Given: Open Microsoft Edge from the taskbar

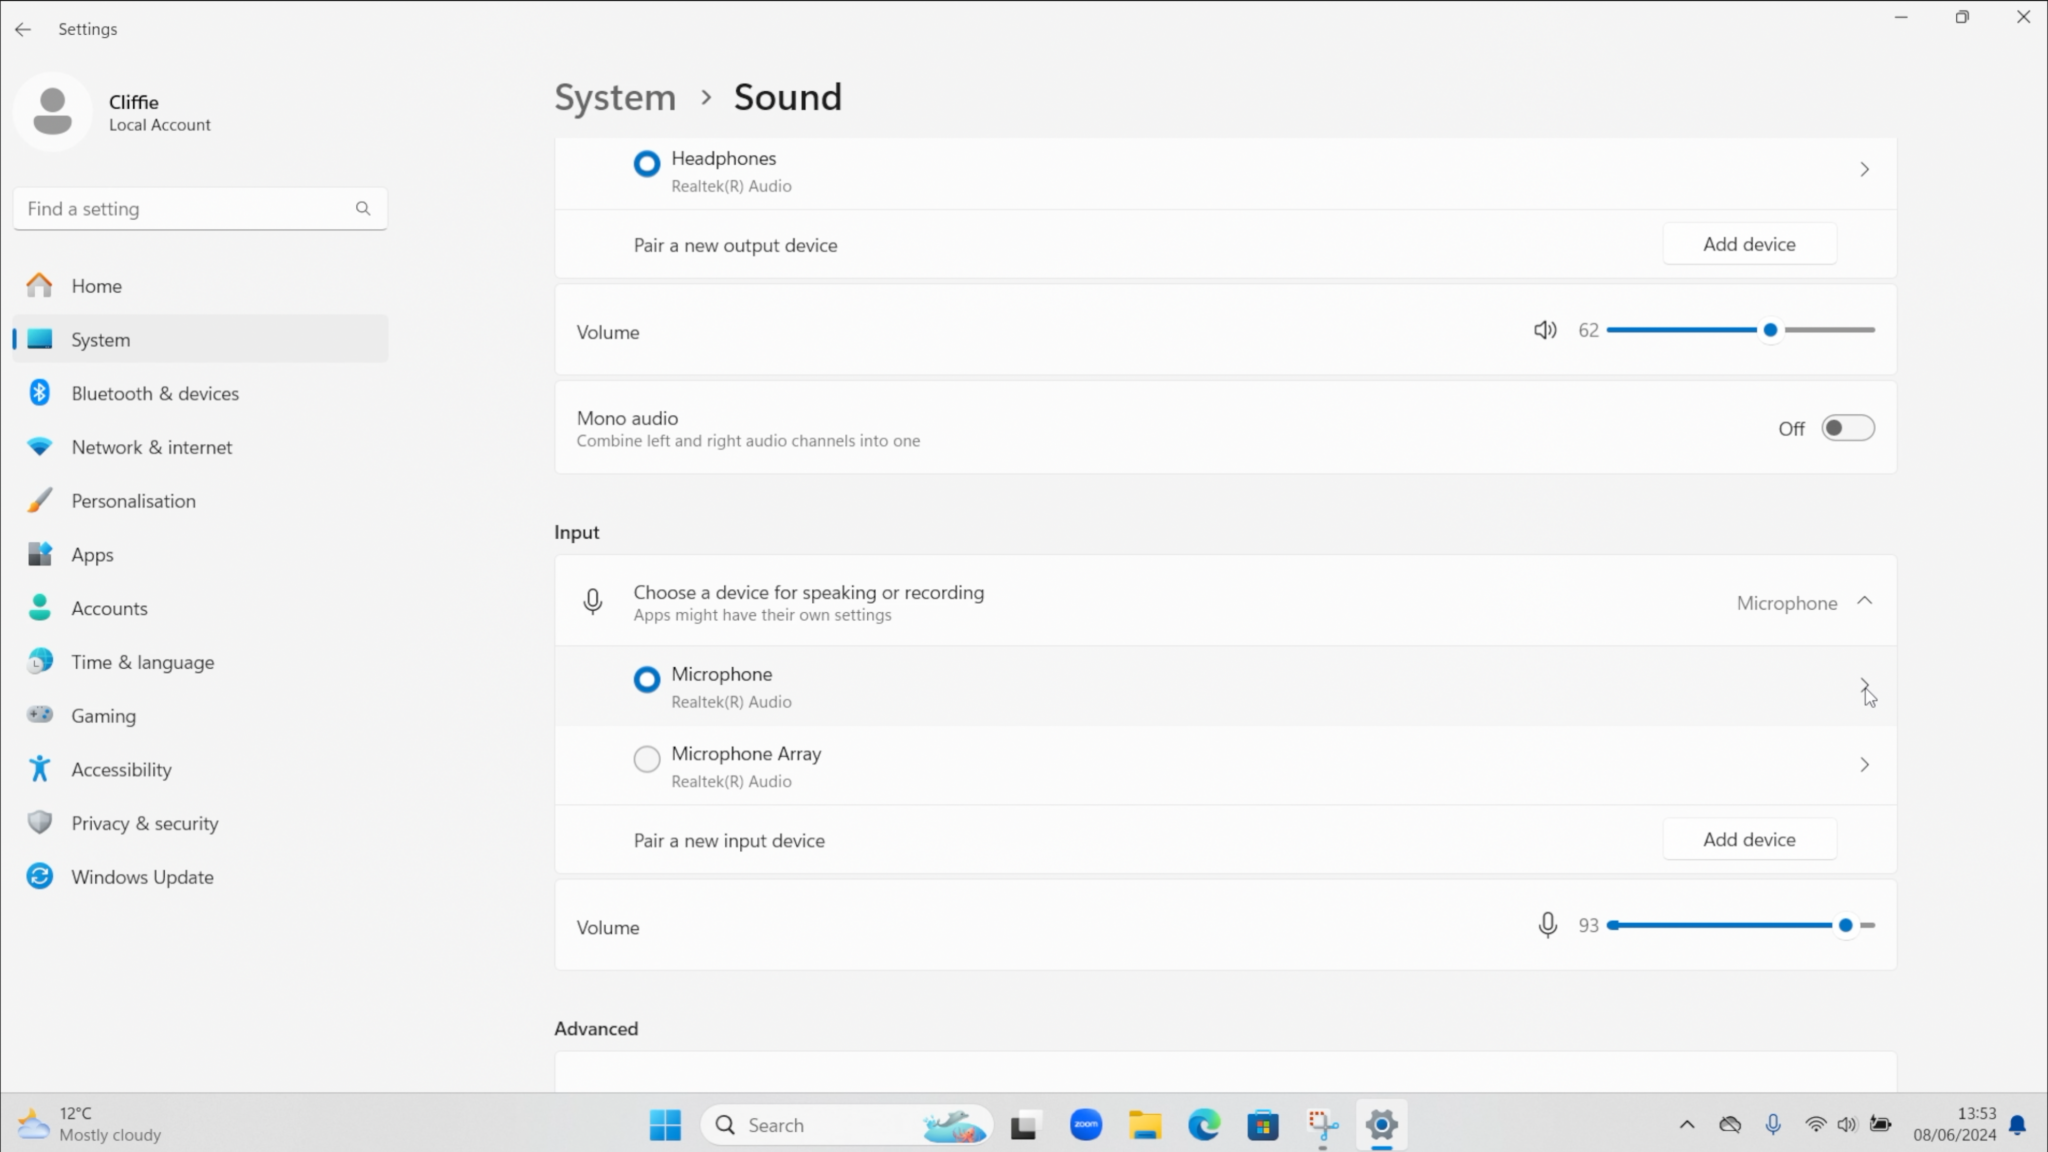Looking at the screenshot, I should 1203,1124.
